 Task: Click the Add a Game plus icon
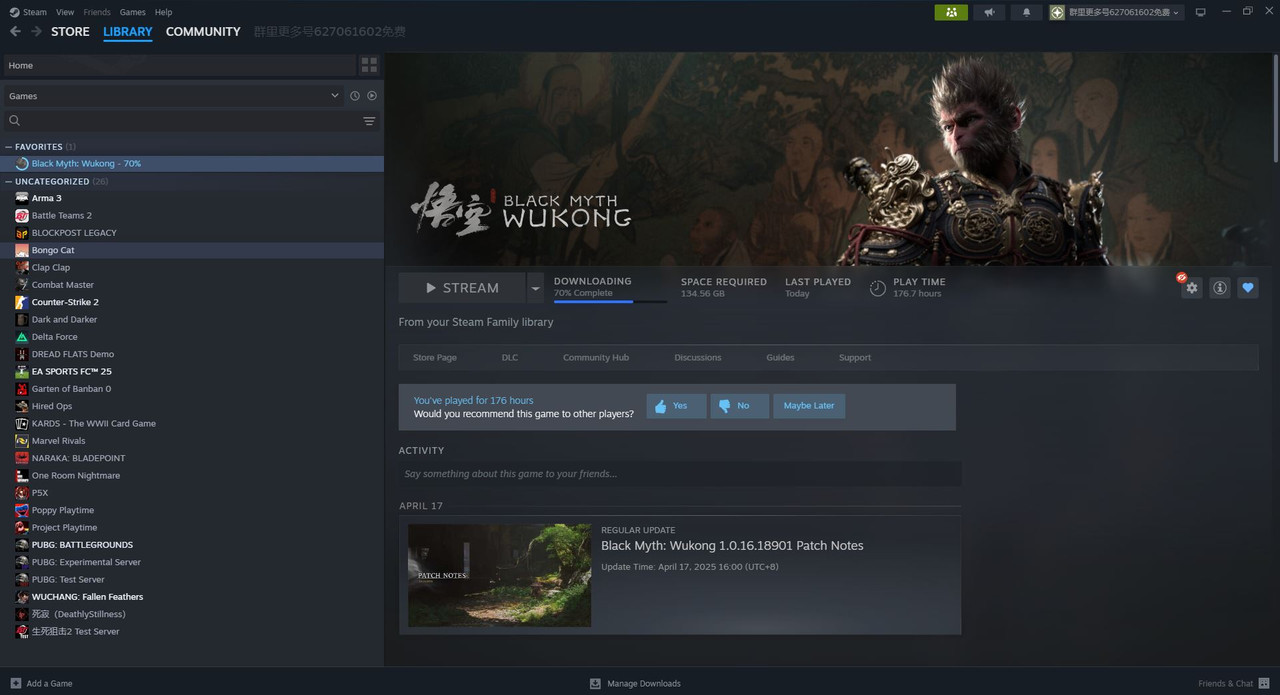[15, 683]
